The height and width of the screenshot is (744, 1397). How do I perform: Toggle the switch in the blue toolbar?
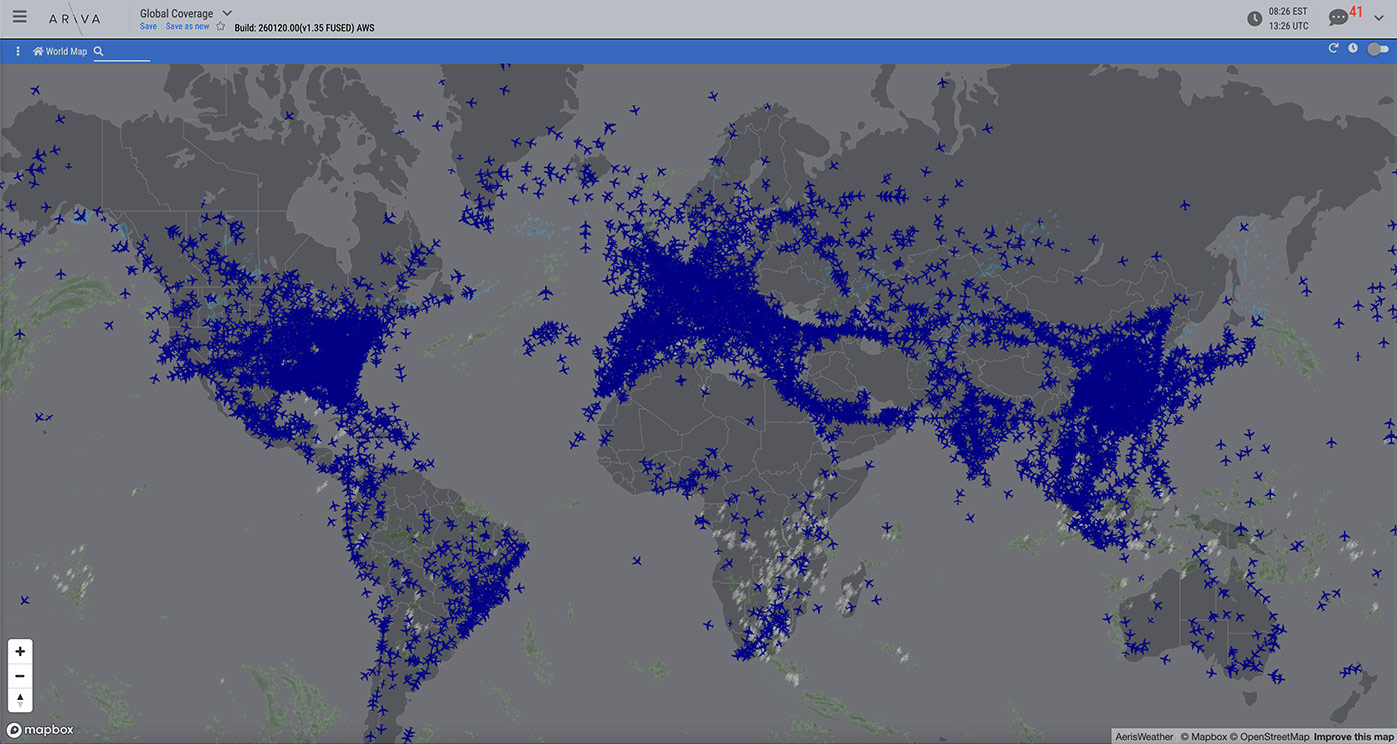click(x=1378, y=49)
